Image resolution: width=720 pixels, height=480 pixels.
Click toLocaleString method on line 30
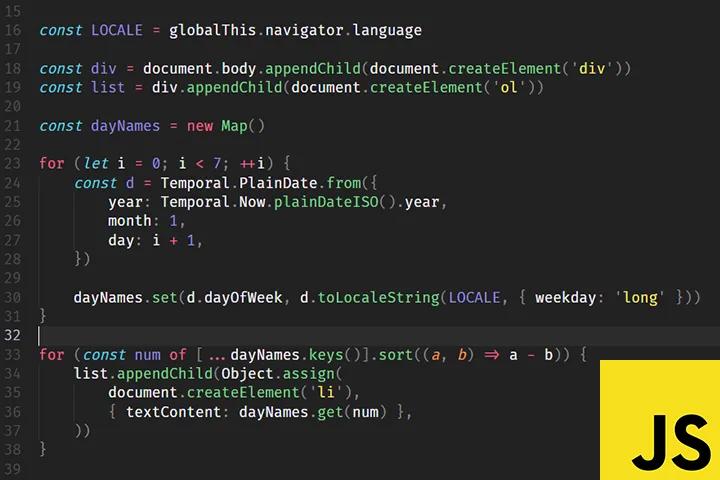tap(378, 297)
